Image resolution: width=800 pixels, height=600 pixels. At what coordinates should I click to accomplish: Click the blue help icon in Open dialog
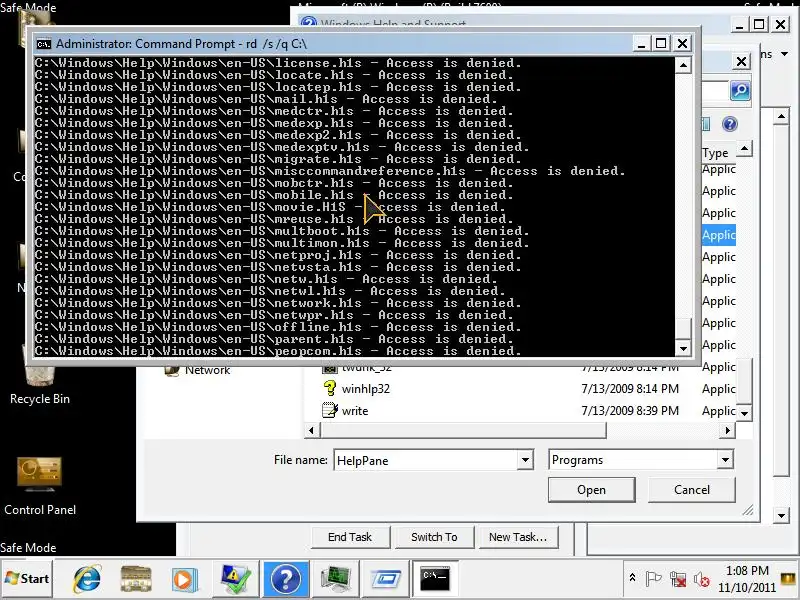pos(730,124)
